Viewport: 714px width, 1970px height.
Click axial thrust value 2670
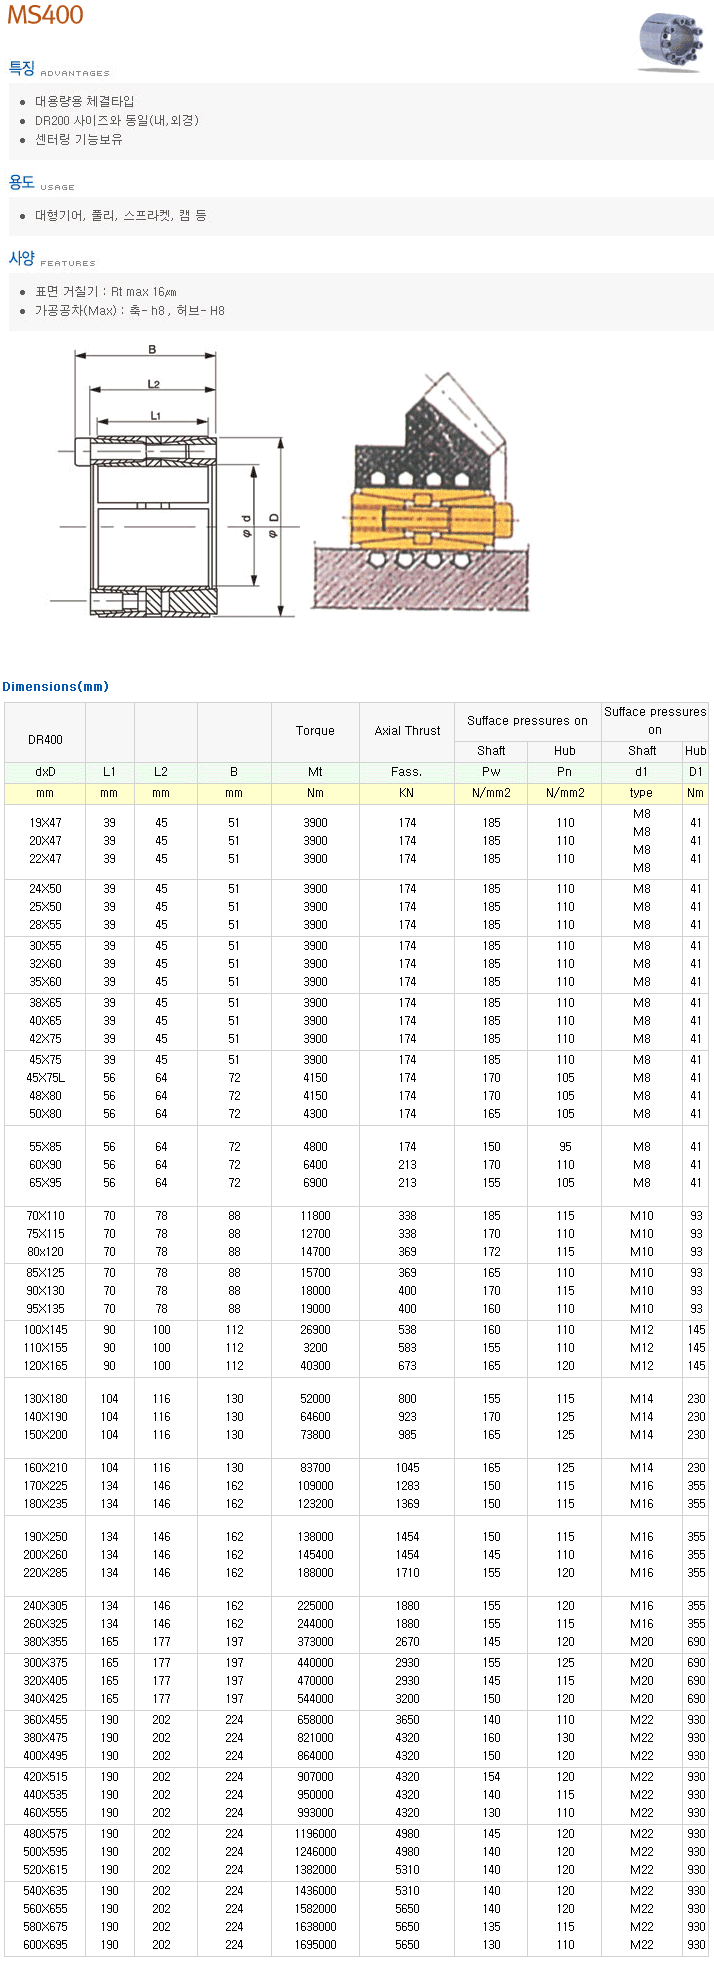click(407, 1642)
